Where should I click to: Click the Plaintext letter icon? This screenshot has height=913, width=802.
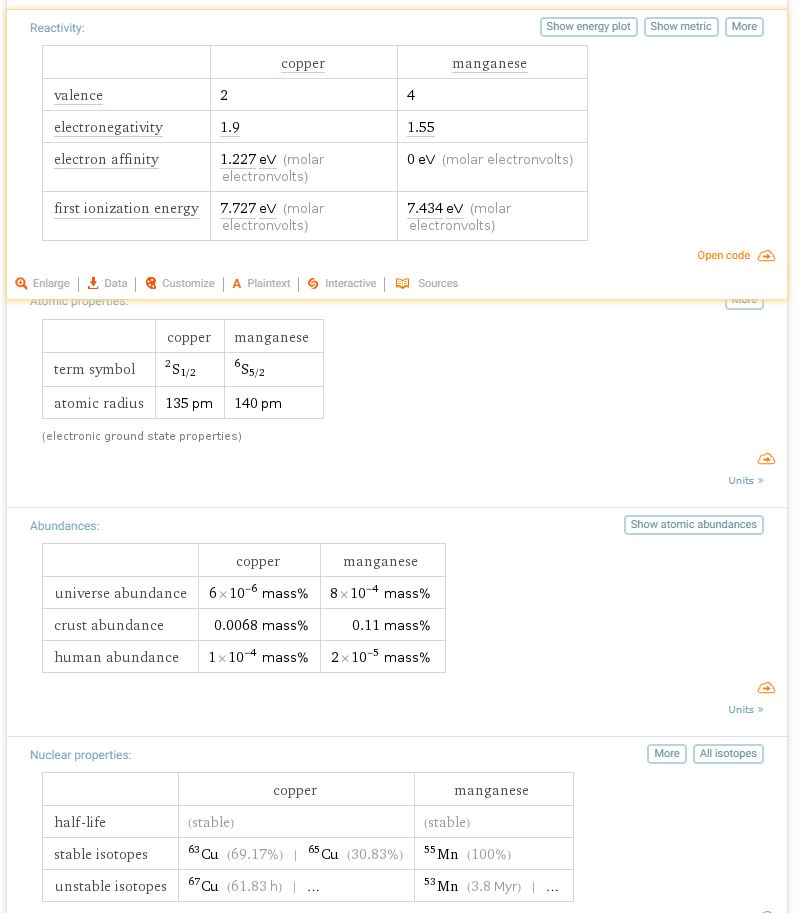[237, 284]
